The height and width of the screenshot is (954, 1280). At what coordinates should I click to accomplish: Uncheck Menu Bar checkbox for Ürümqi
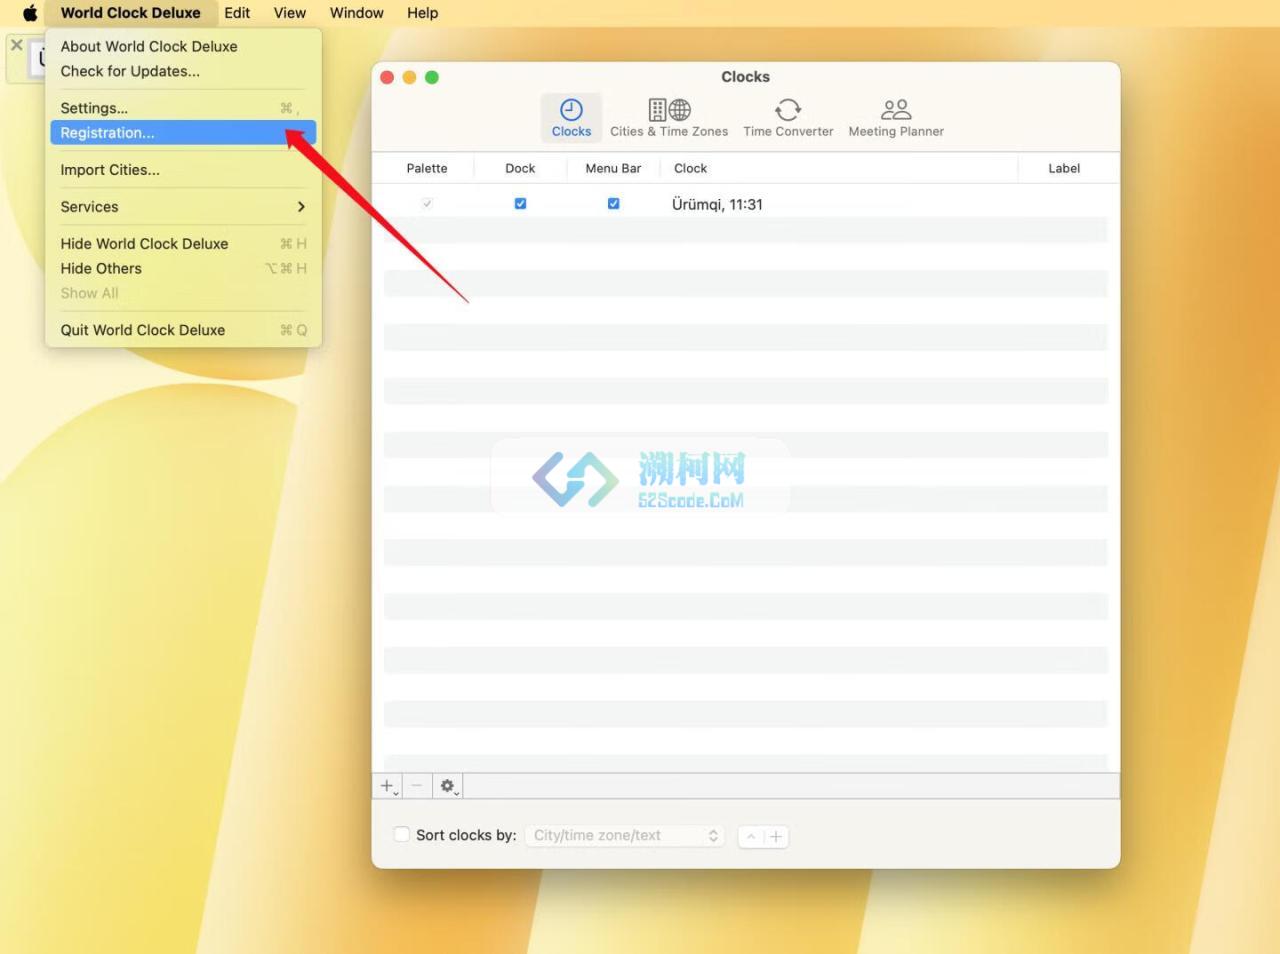point(613,204)
